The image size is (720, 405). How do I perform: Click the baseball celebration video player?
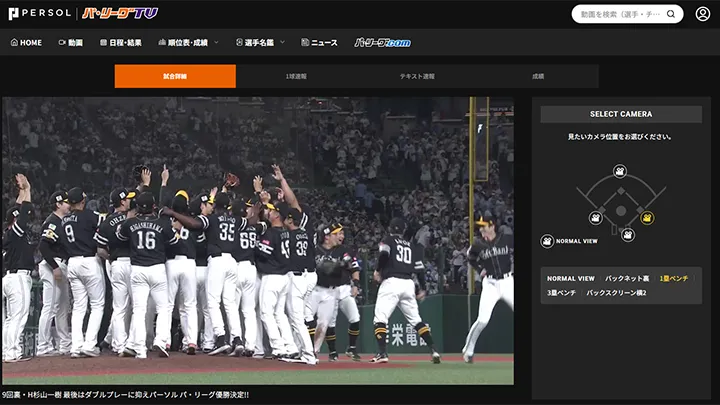click(x=258, y=241)
